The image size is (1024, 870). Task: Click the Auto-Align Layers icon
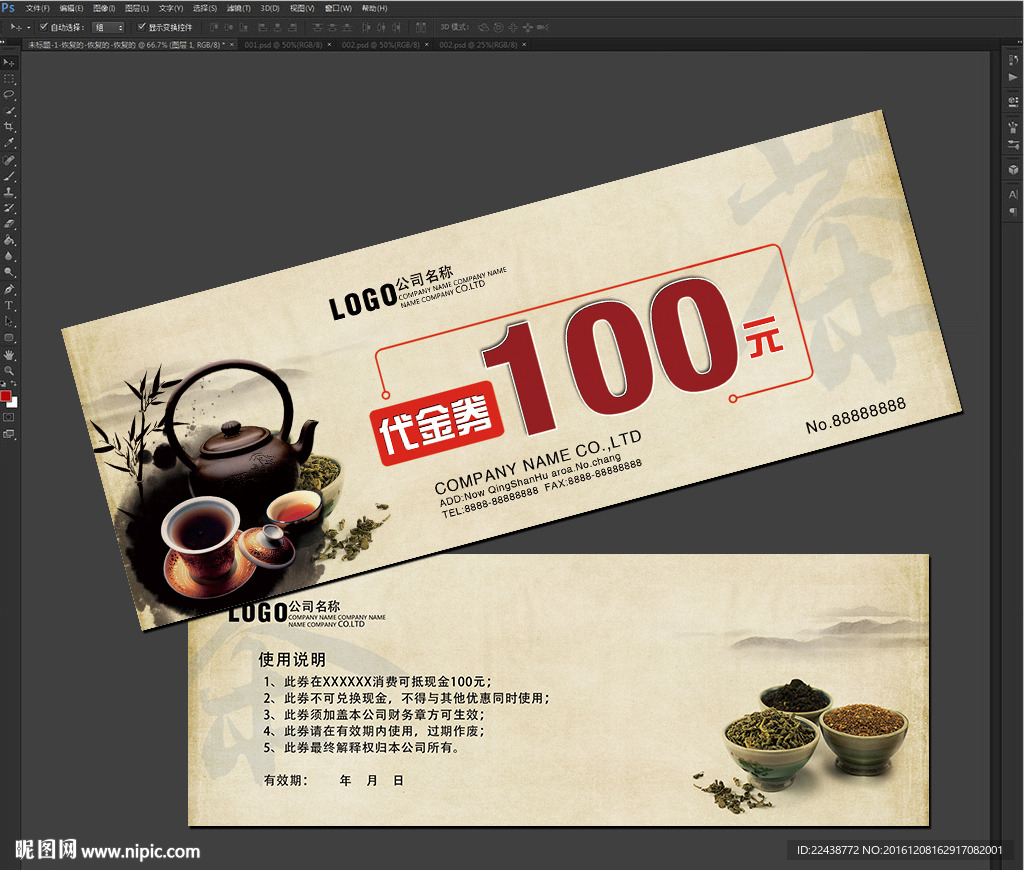pyautogui.click(x=421, y=27)
